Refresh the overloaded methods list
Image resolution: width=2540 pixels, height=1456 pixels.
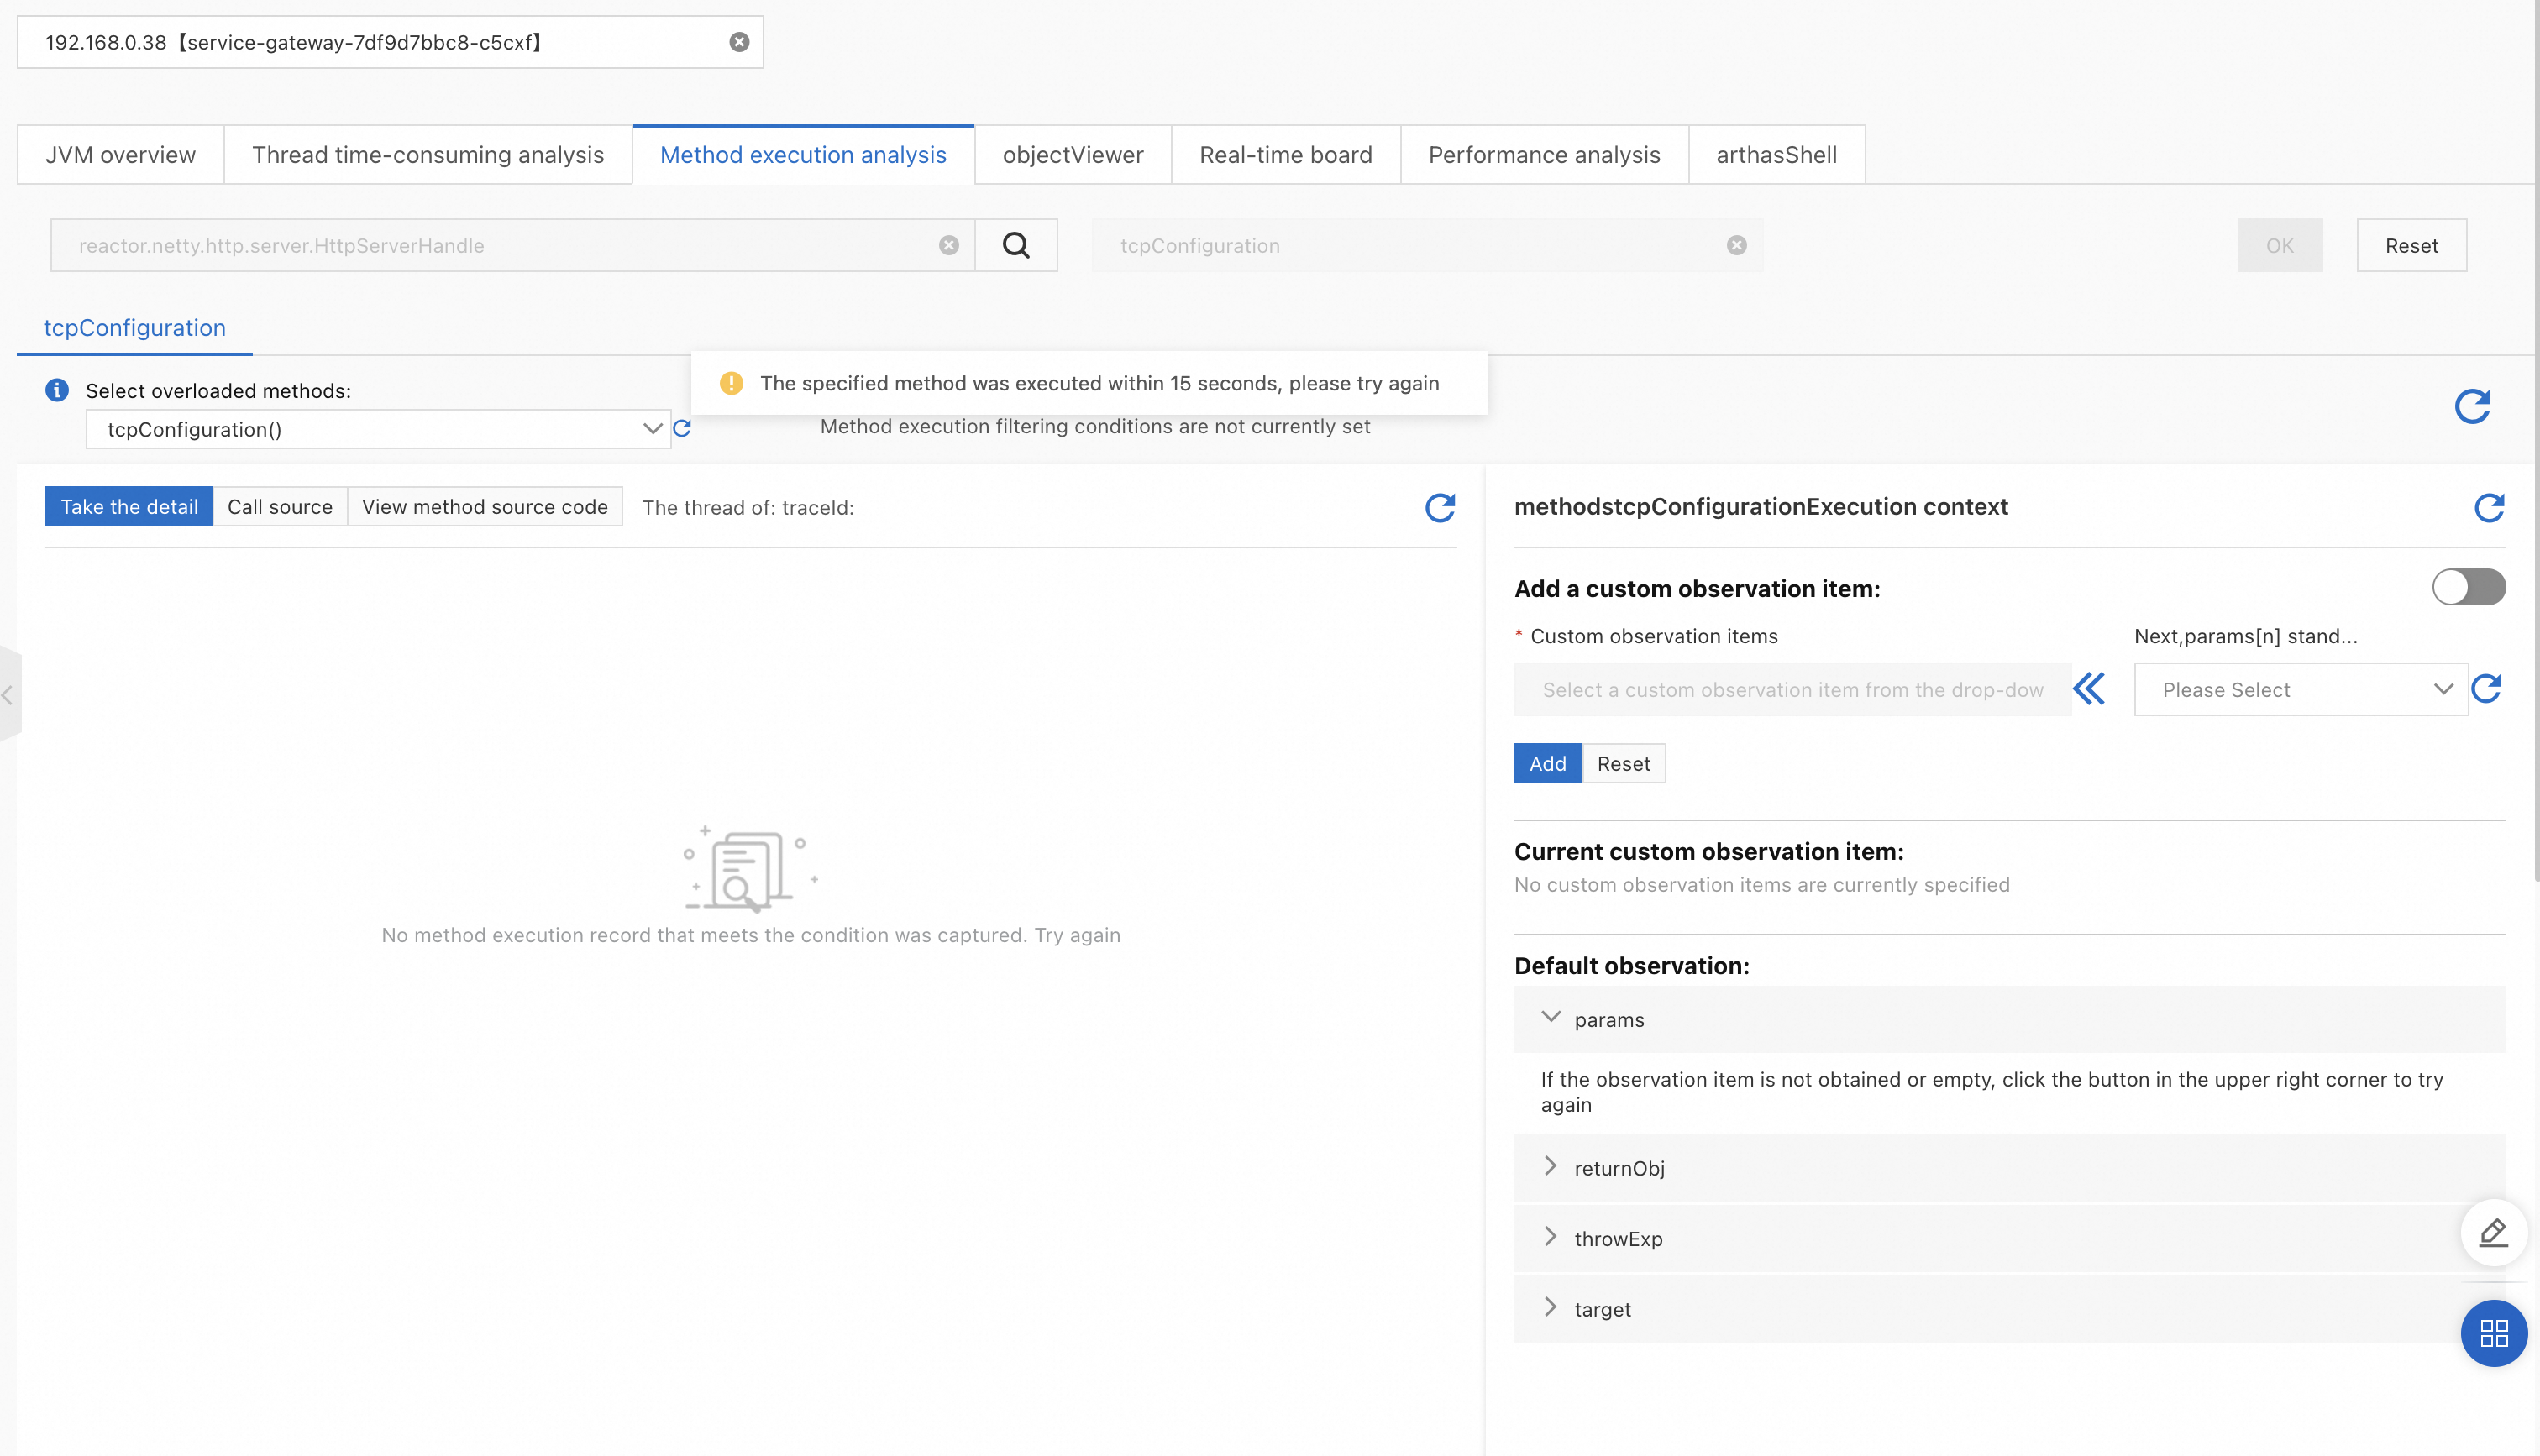[682, 428]
